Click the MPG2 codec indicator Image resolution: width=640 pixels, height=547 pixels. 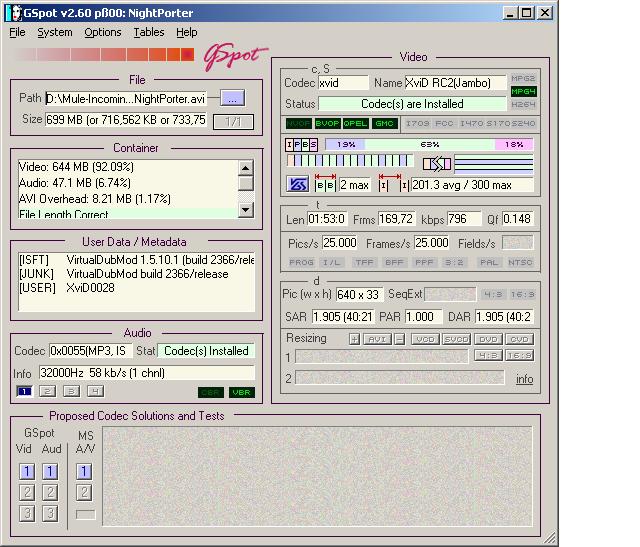tap(523, 78)
